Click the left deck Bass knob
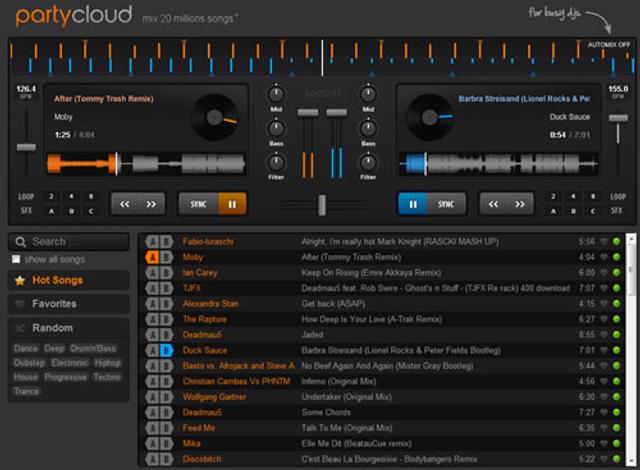This screenshot has height=470, width=640. point(276,129)
